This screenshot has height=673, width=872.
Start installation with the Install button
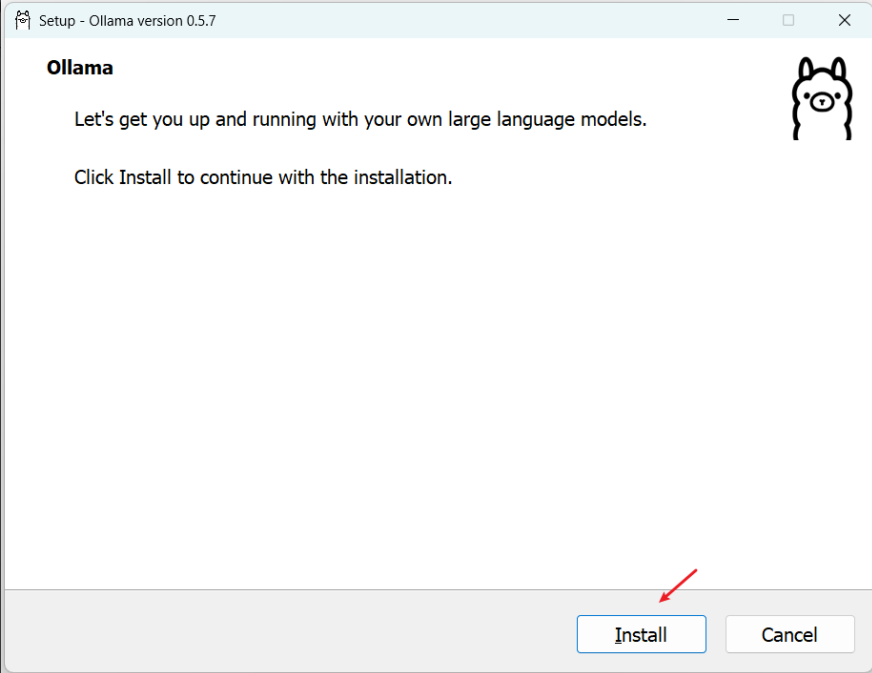(641, 634)
